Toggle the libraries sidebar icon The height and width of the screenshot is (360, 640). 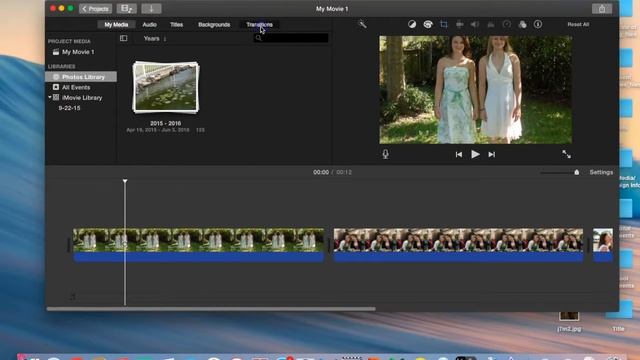(x=123, y=38)
